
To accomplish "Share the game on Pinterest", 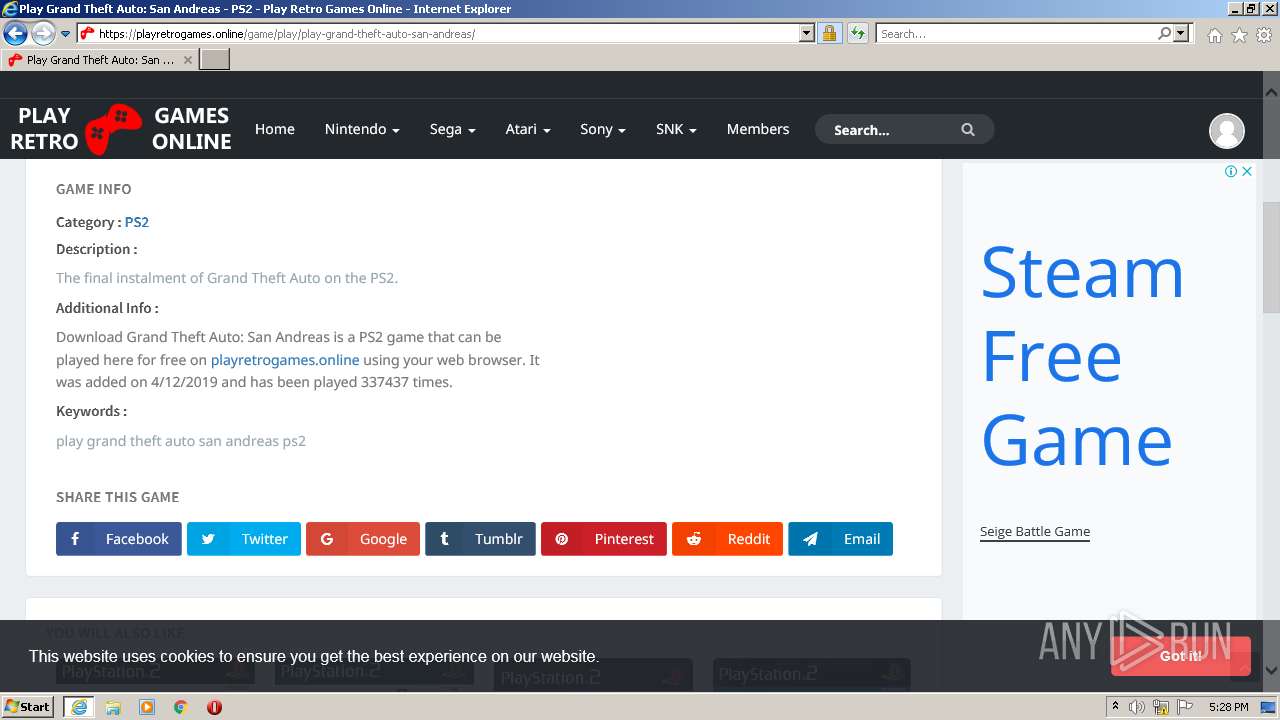I will 604,539.
